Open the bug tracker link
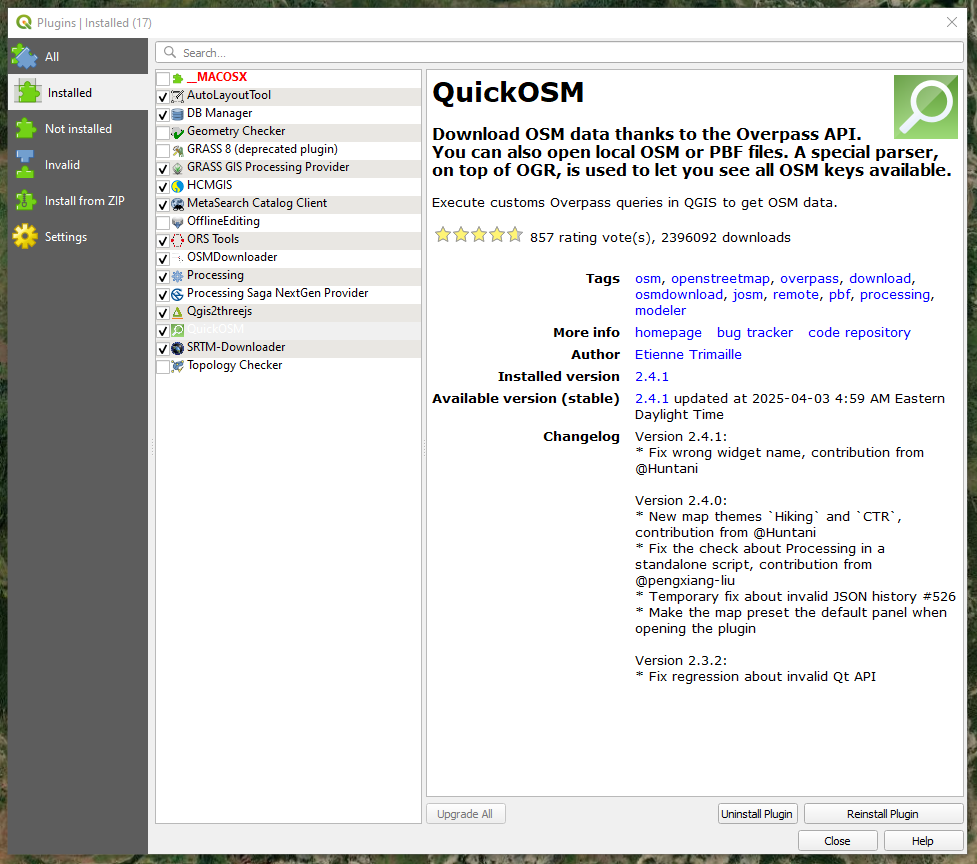This screenshot has width=977, height=864. 754,333
